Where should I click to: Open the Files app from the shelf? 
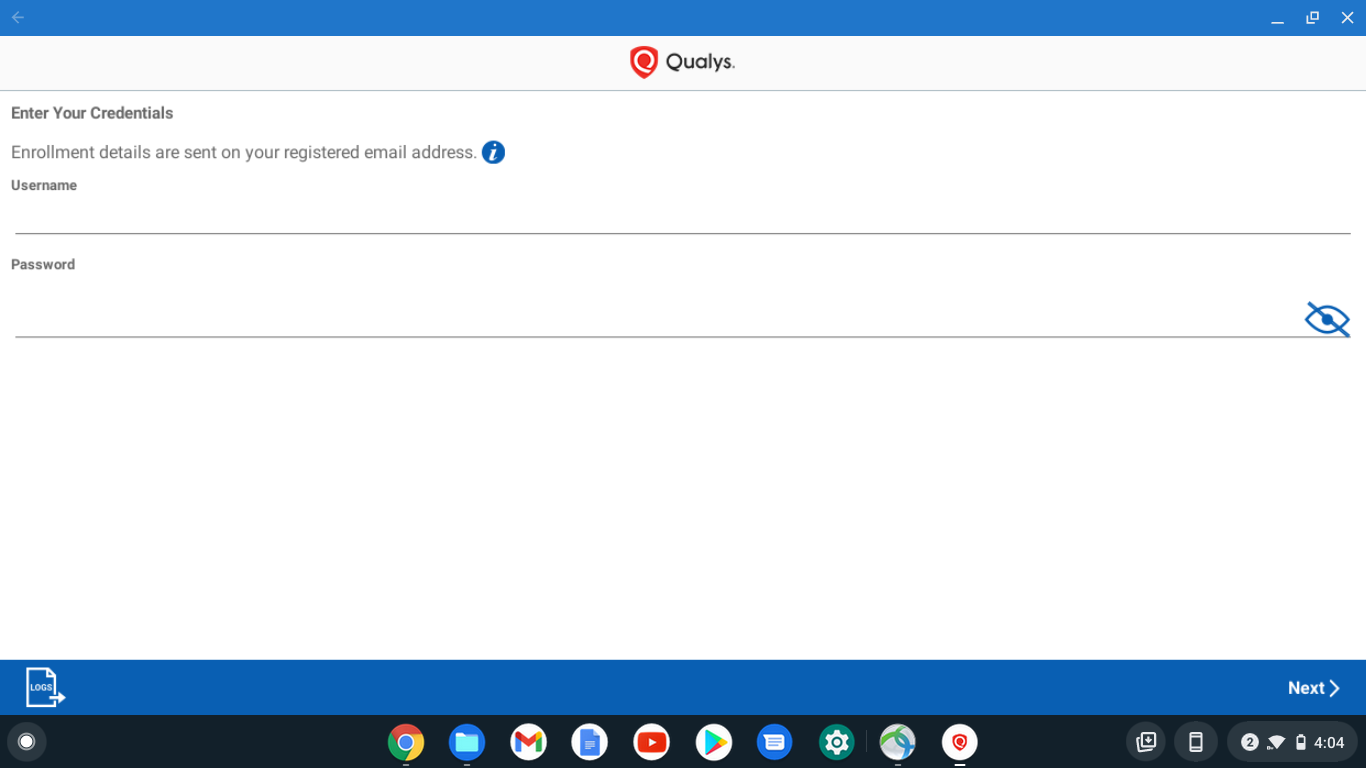(x=467, y=742)
